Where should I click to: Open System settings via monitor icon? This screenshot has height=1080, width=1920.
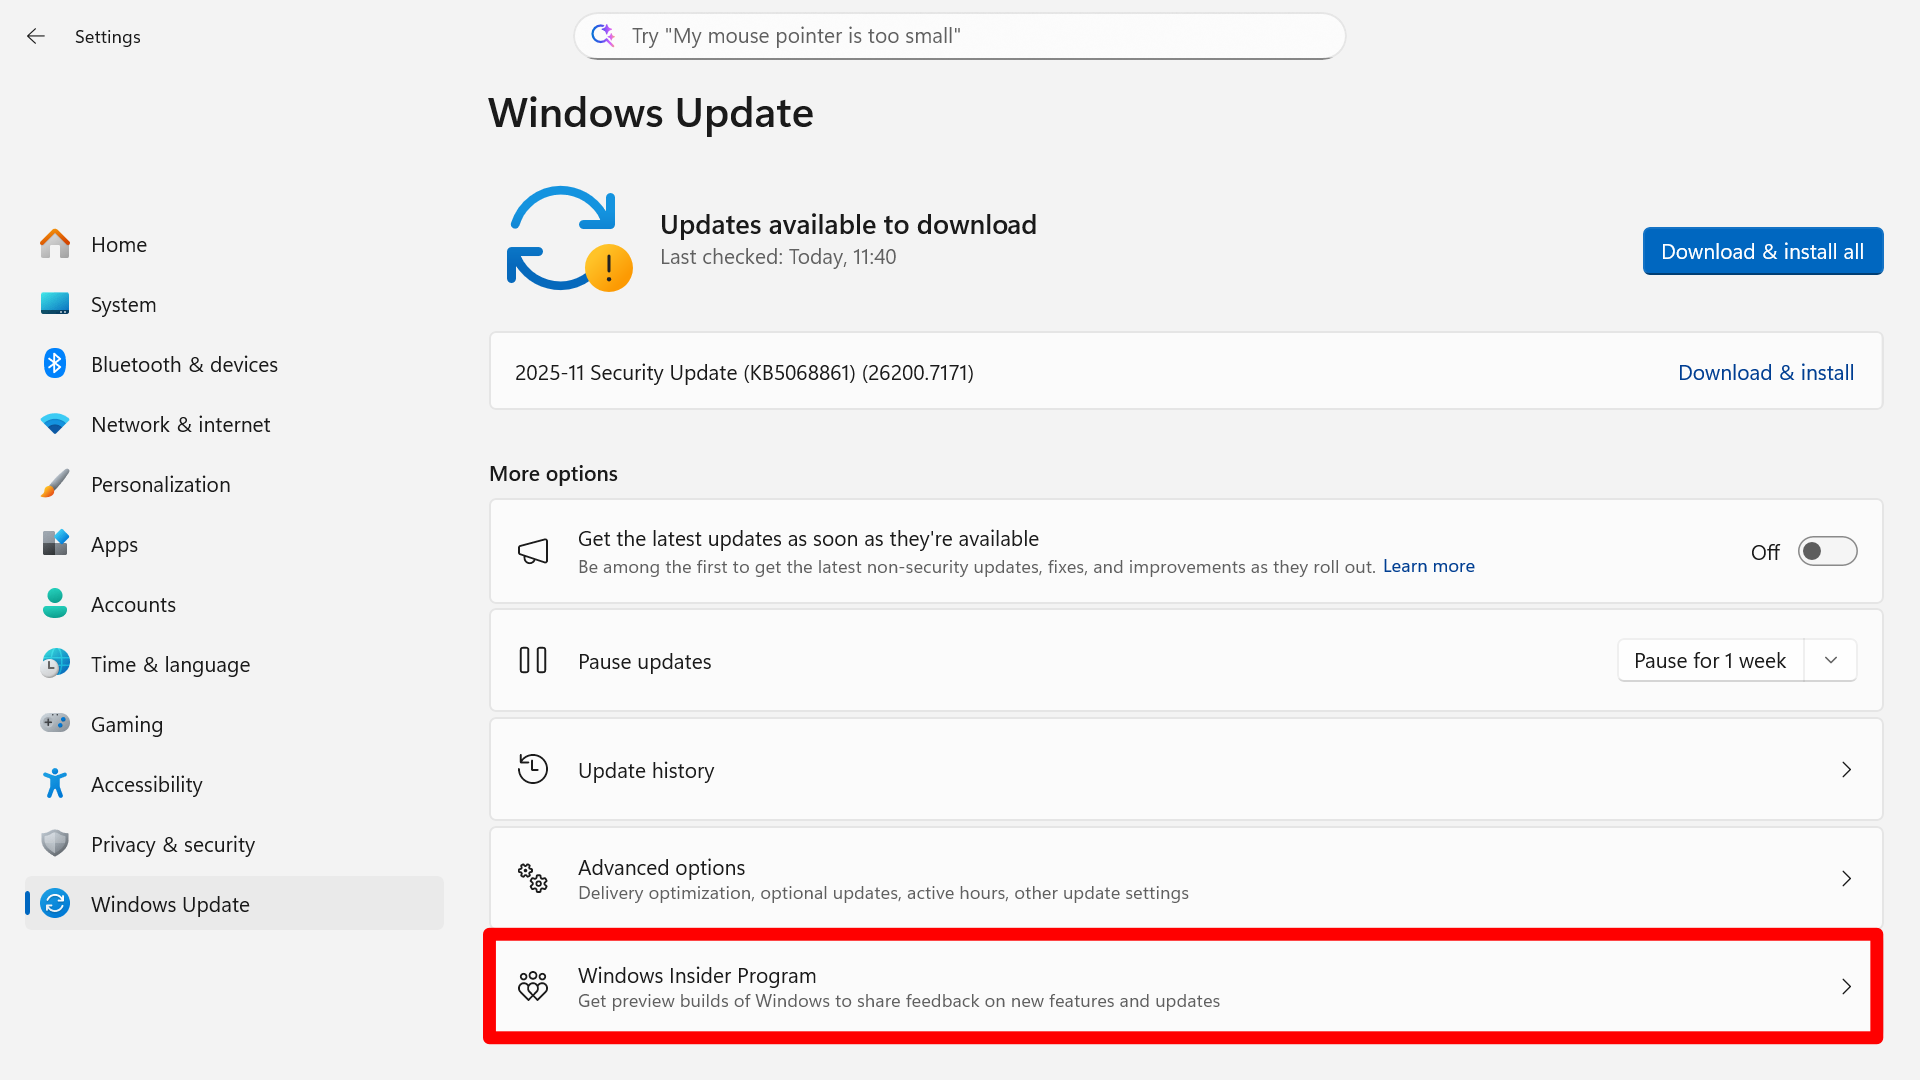click(54, 303)
